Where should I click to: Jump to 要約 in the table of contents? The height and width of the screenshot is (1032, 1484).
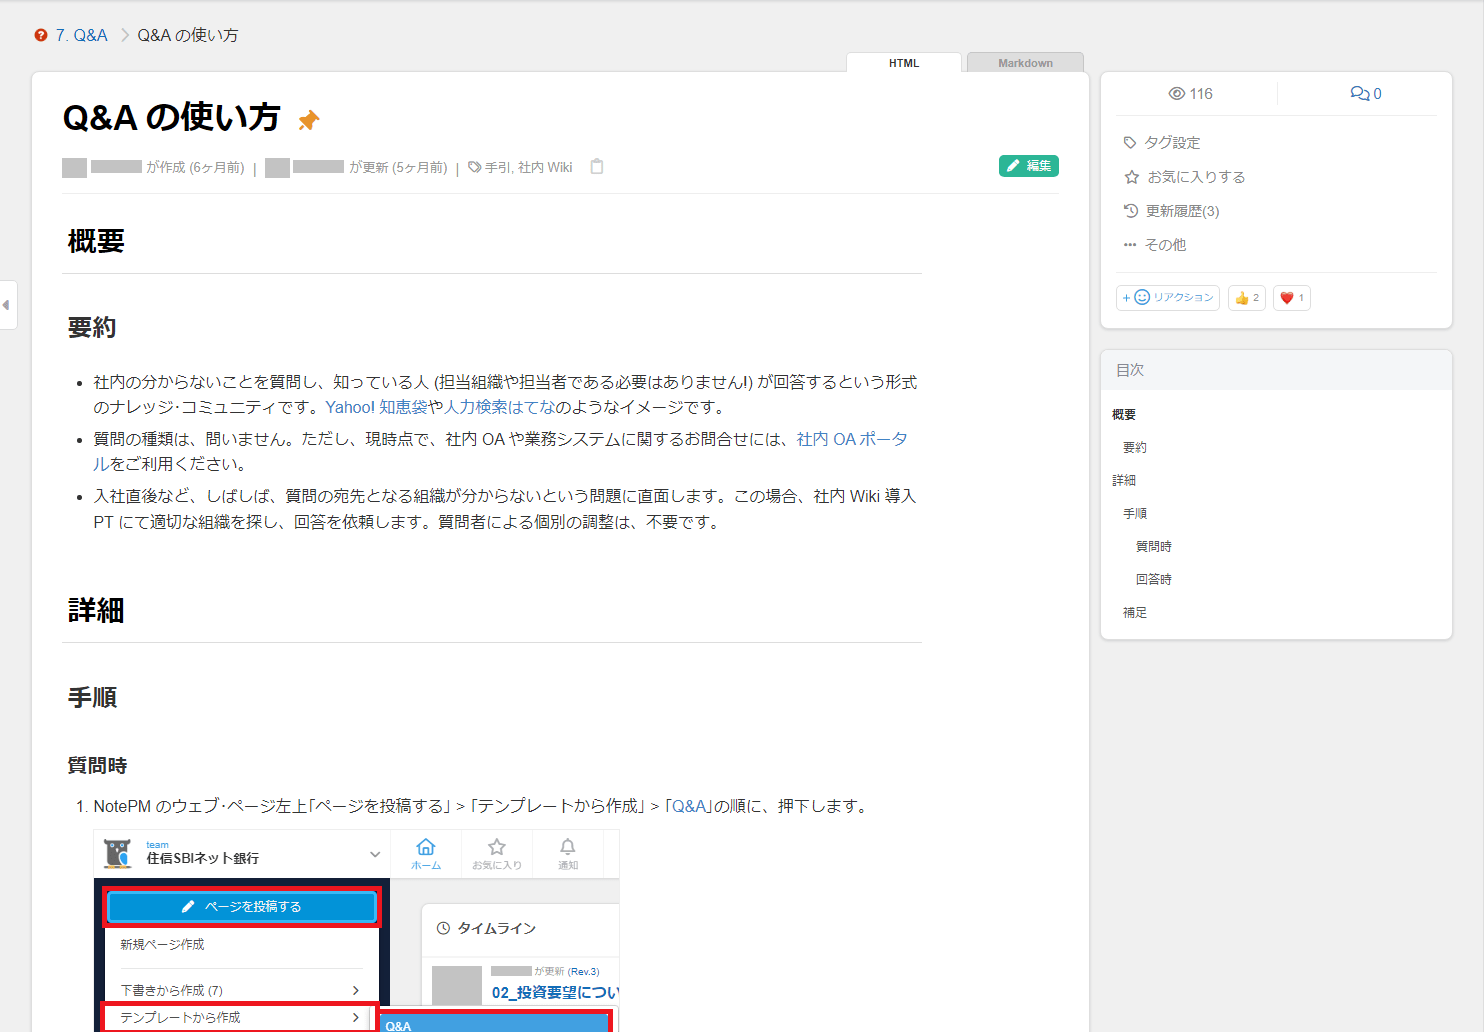1135,448
